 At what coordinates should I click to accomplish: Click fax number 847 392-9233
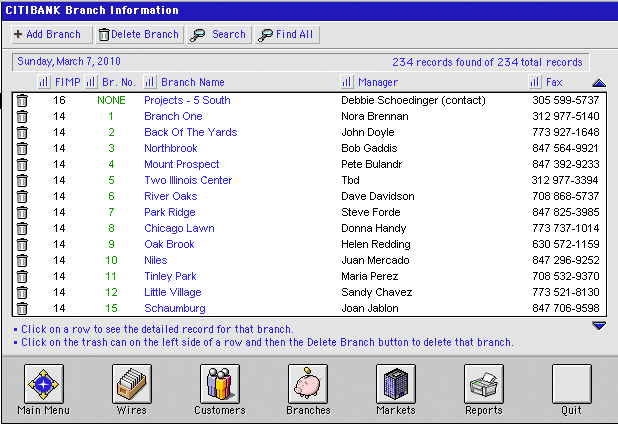[x=566, y=164]
